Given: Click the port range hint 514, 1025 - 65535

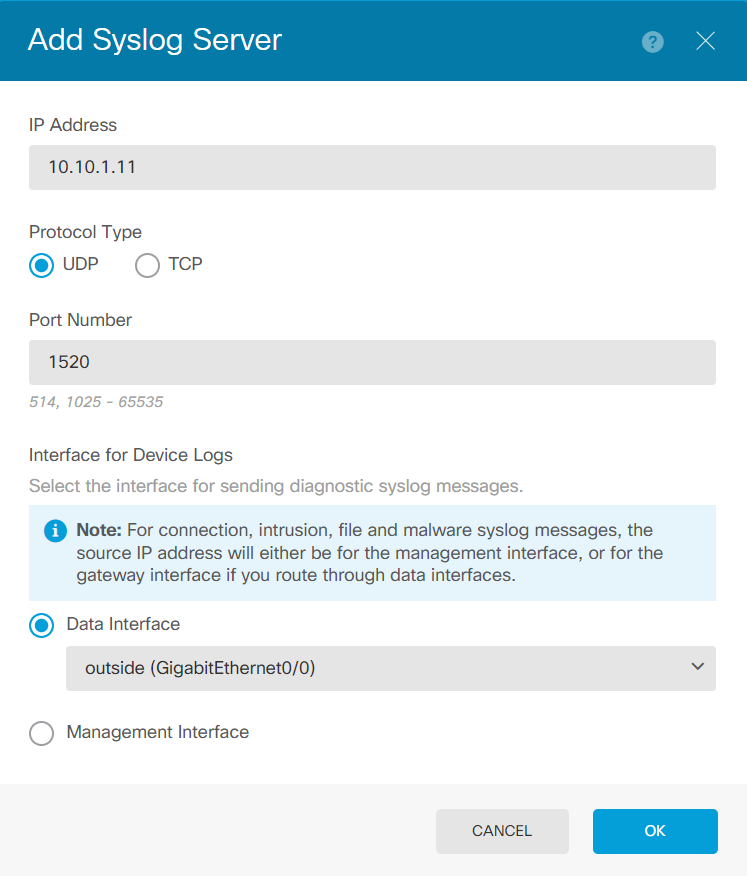Looking at the screenshot, I should point(96,402).
